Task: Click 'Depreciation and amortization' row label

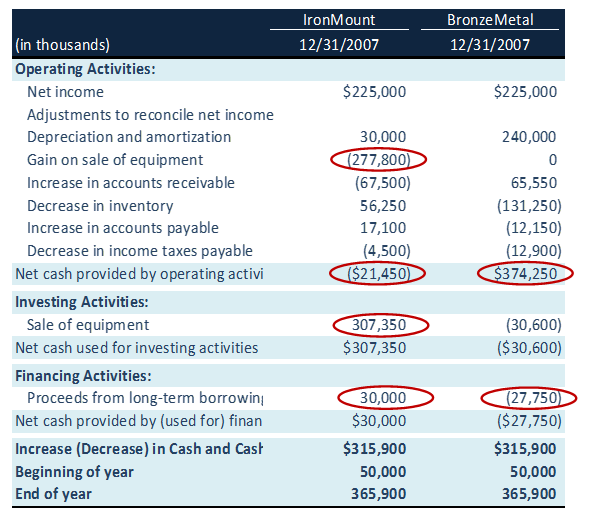Action: click(x=129, y=137)
